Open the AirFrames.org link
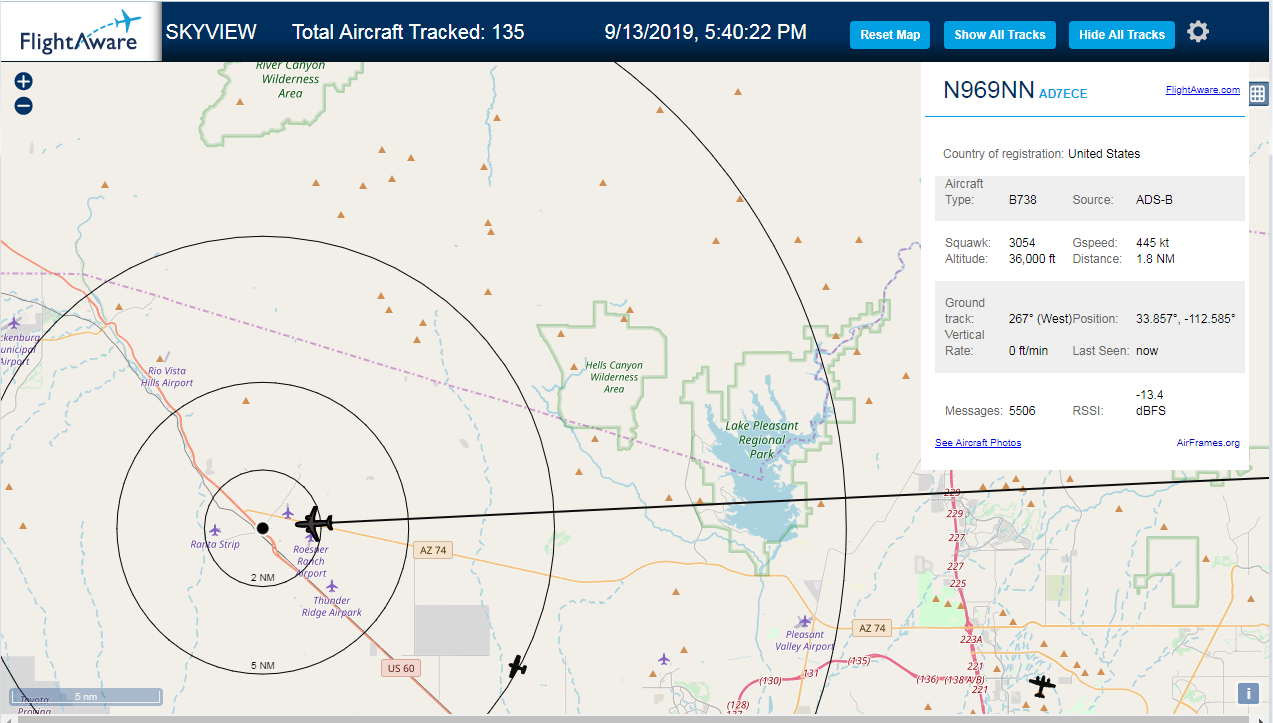Screen dimensions: 1273x723 click(x=1208, y=442)
